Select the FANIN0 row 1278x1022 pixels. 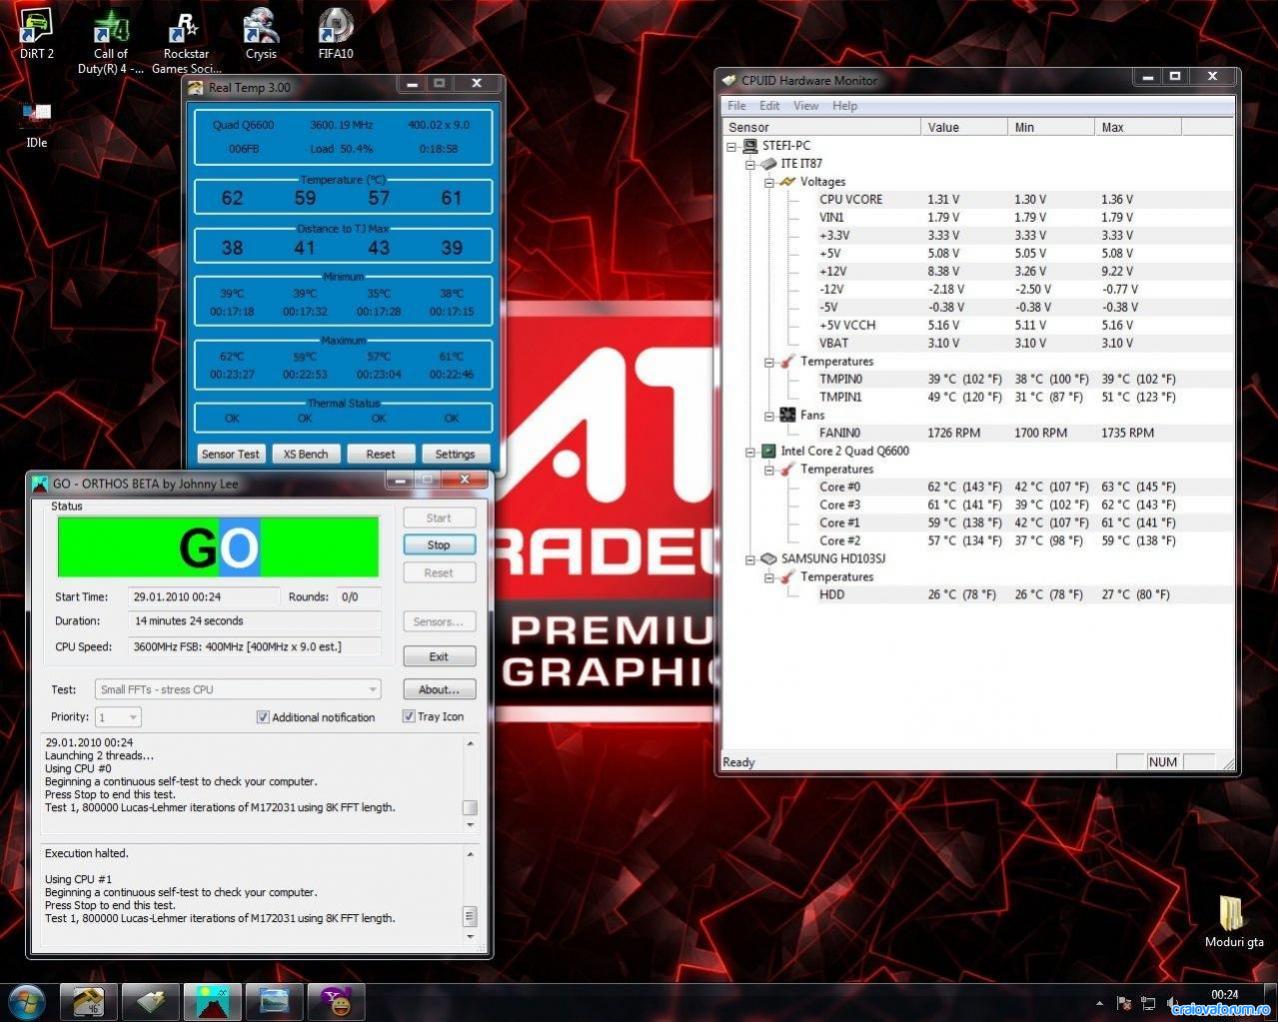976,433
